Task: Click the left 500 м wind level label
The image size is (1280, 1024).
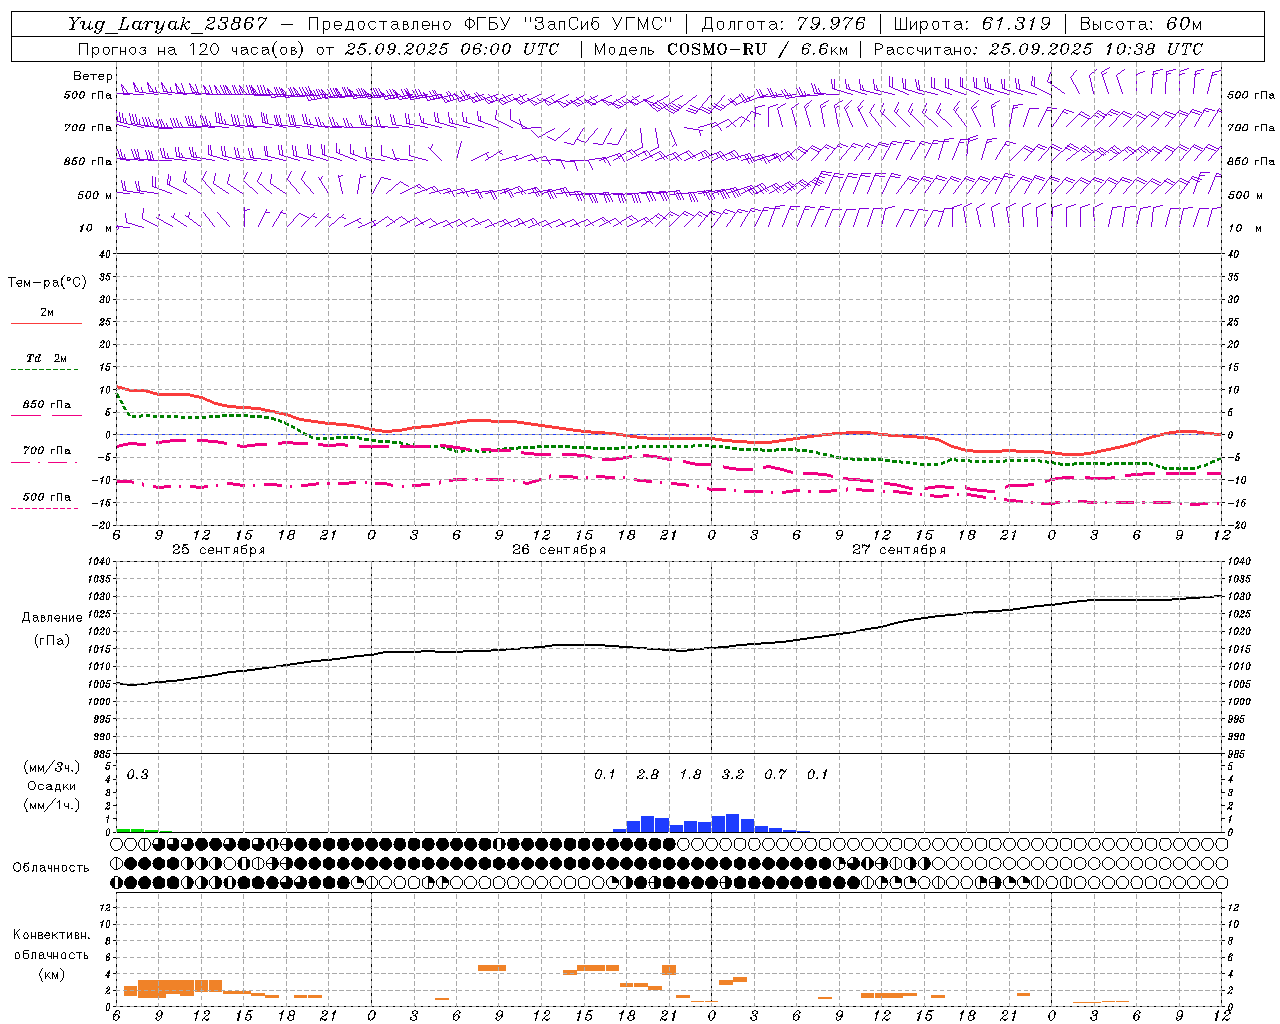Action: pyautogui.click(x=95, y=195)
